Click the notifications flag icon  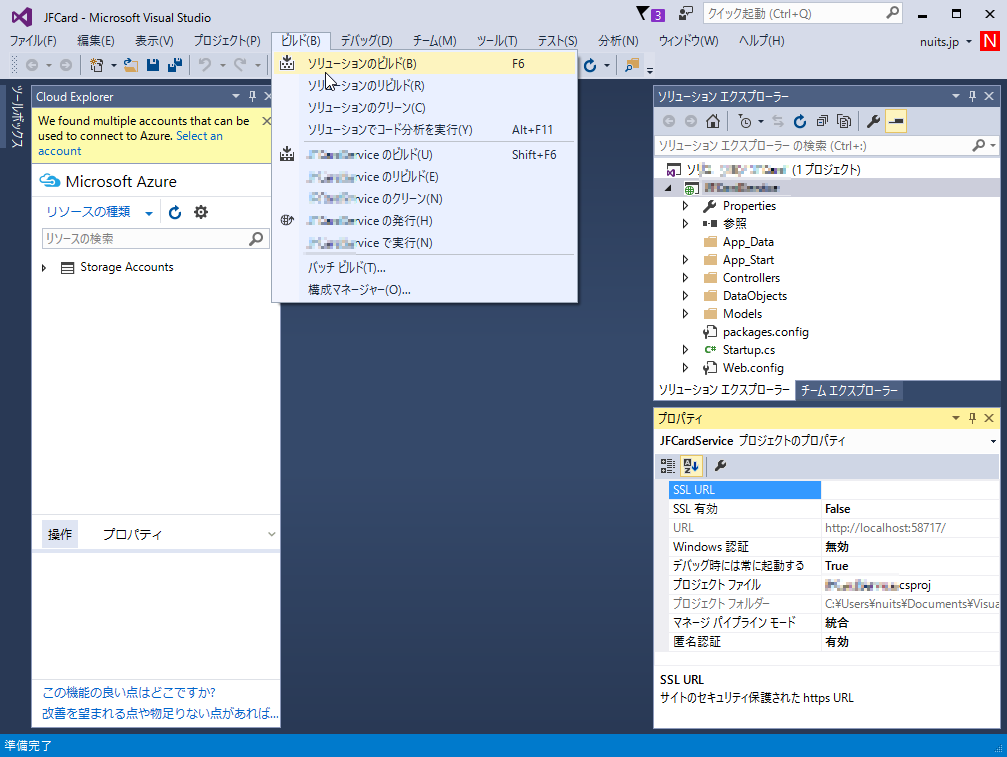tap(643, 13)
